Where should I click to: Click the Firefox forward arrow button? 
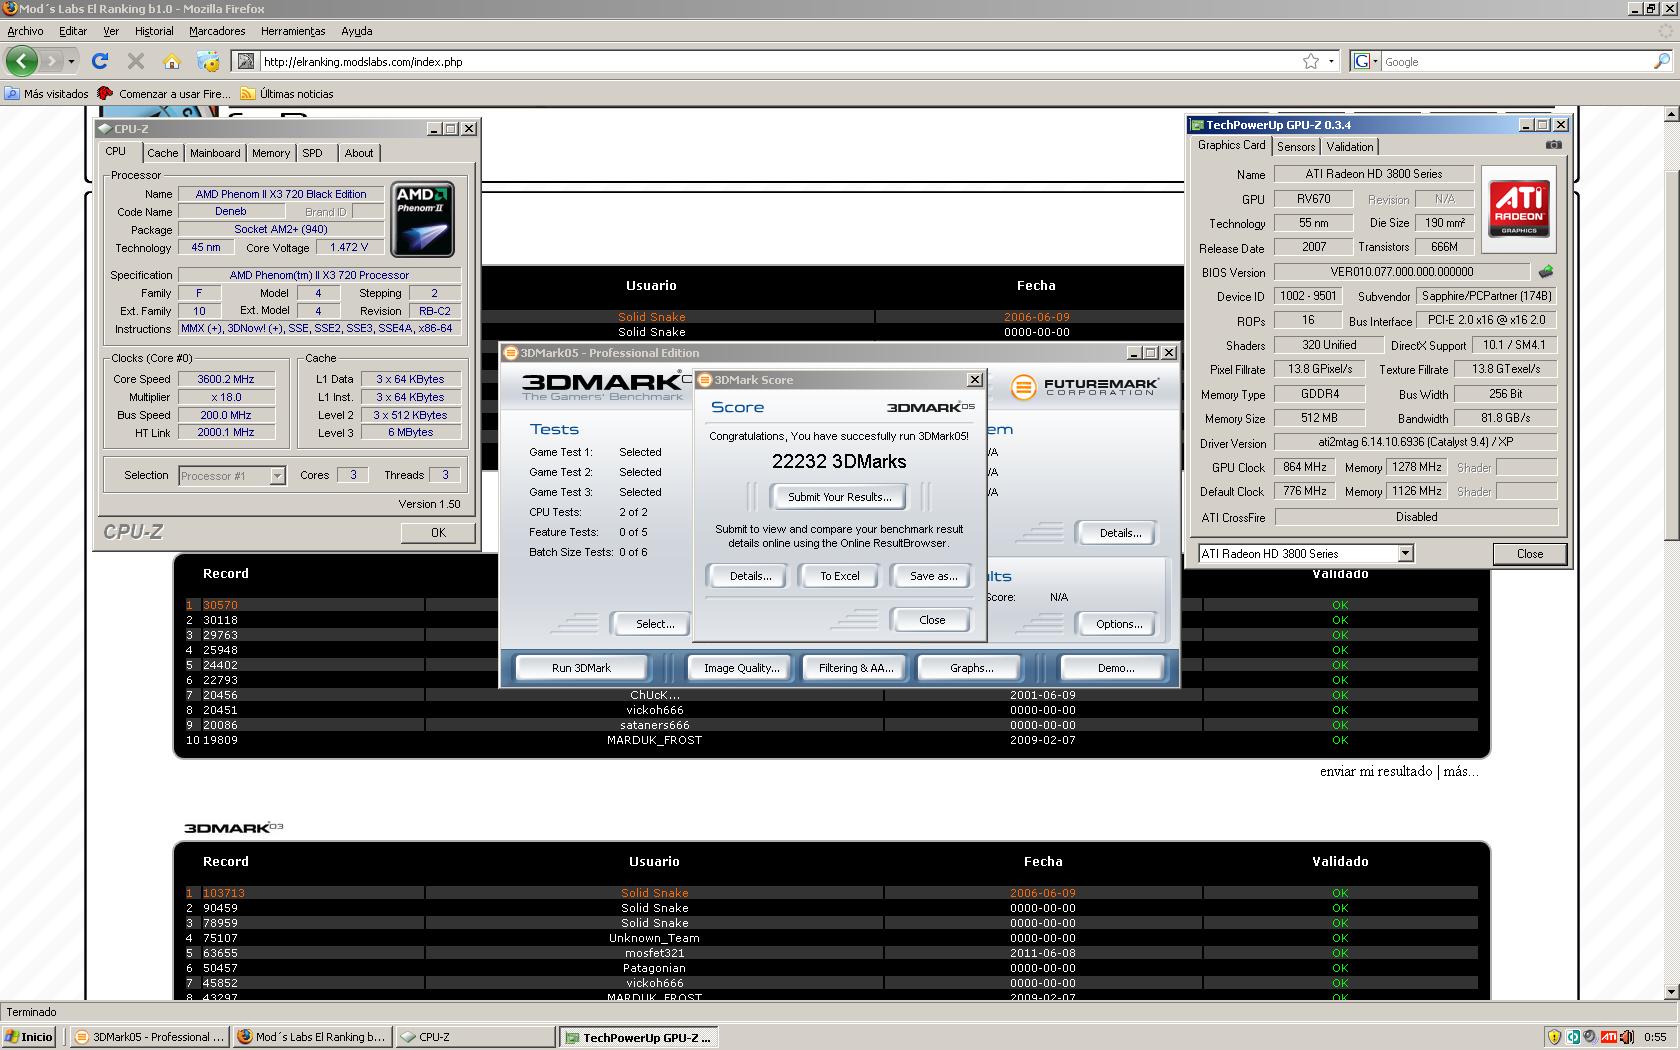click(52, 61)
